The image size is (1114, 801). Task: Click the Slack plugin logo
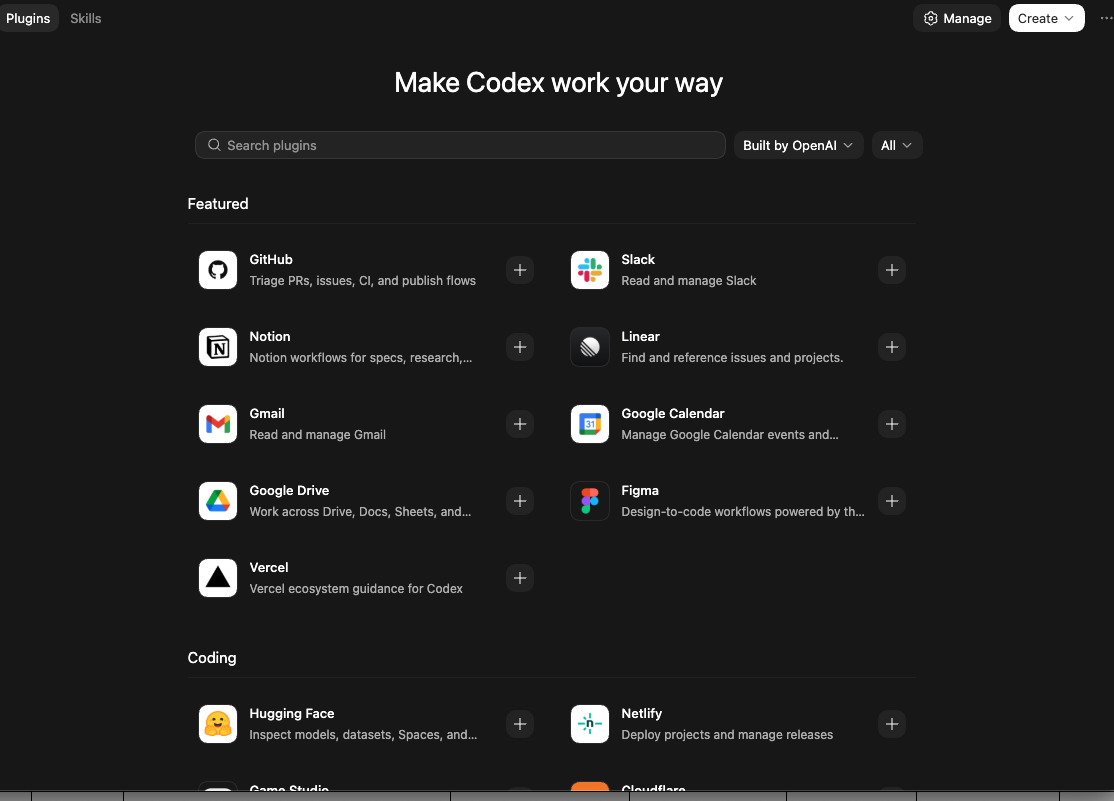pyautogui.click(x=590, y=270)
